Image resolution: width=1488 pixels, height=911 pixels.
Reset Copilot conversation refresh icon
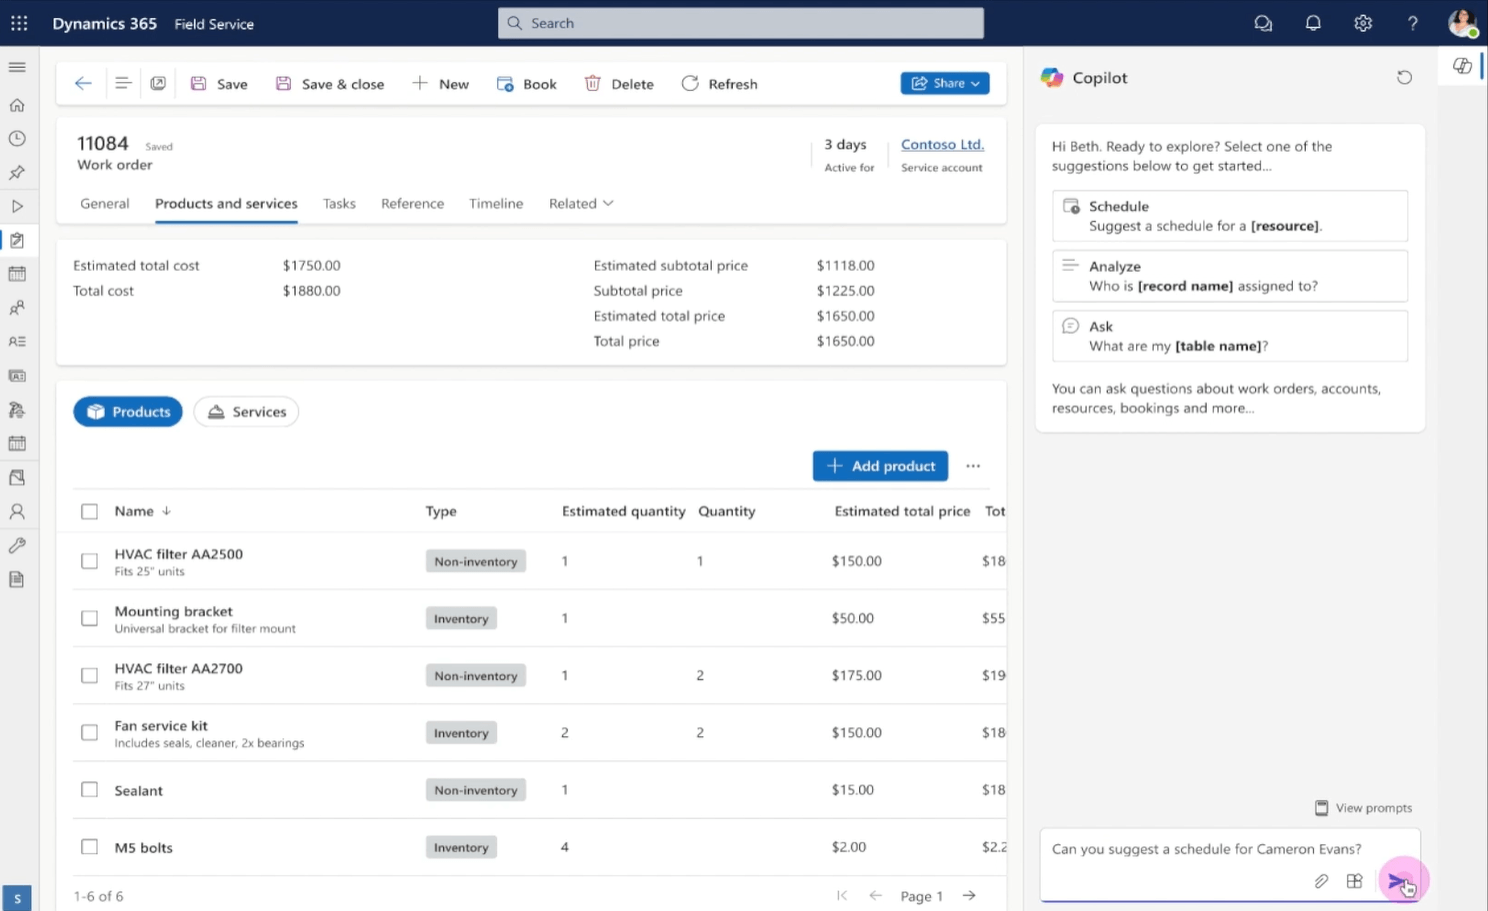click(x=1404, y=77)
